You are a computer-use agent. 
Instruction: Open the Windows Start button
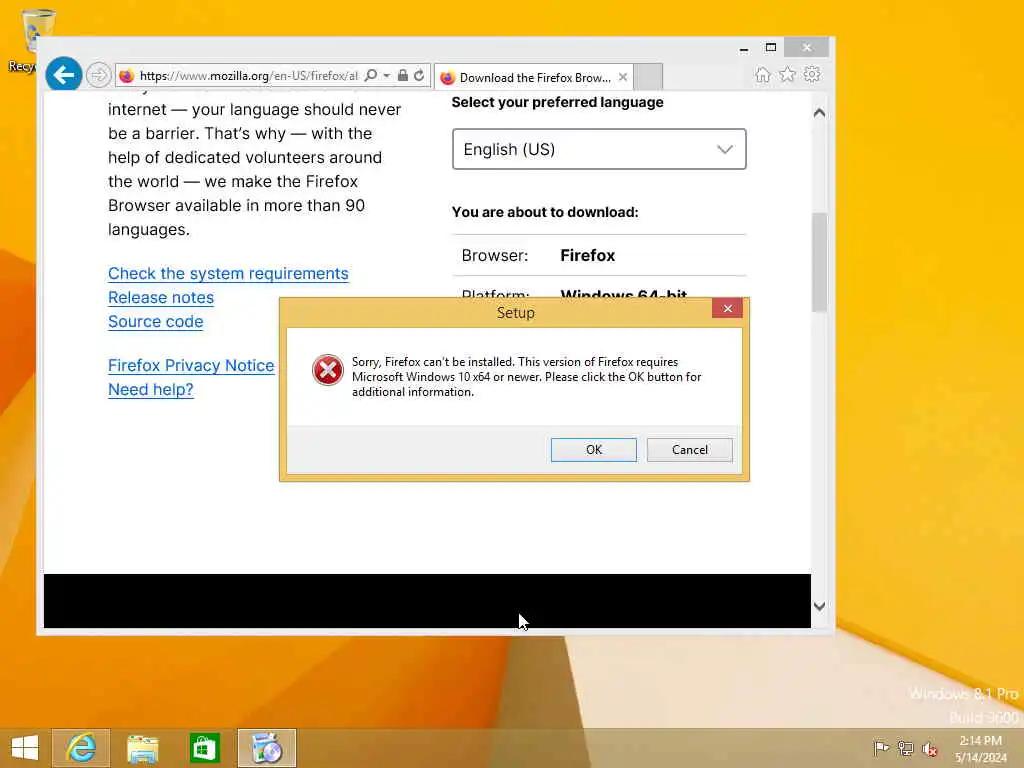point(25,748)
